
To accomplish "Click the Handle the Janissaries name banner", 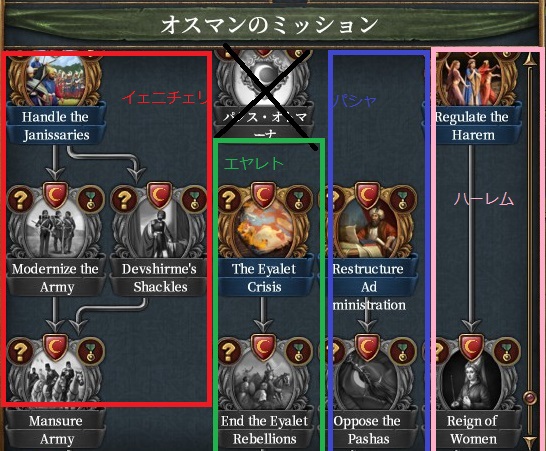I will click(56, 126).
